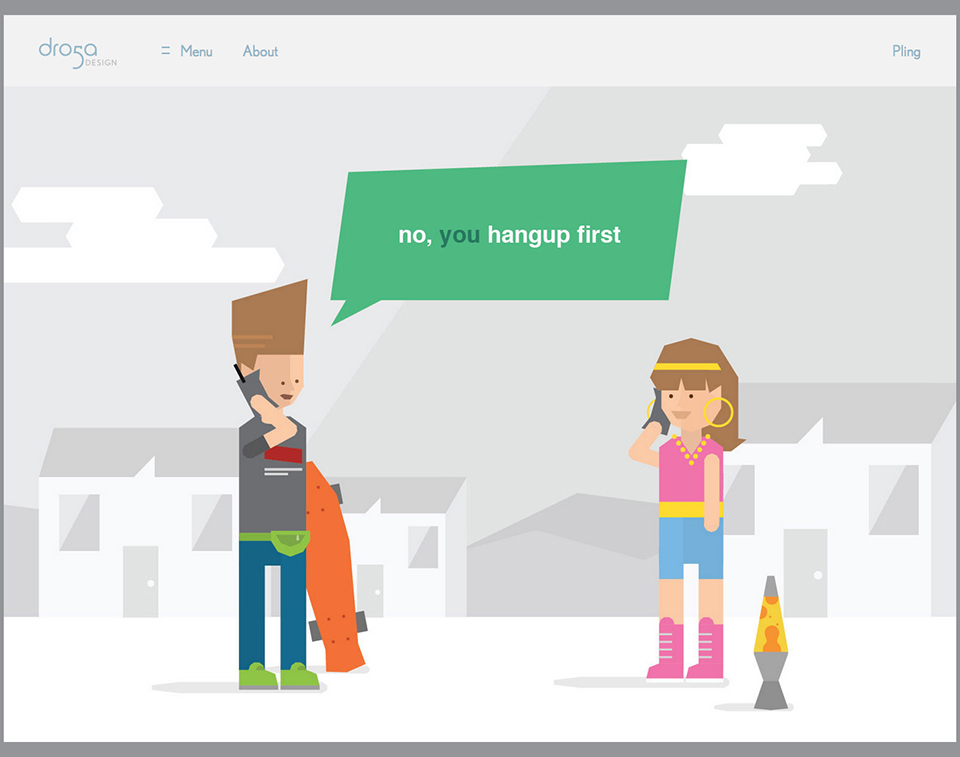Click the dro5a Design logo
The width and height of the screenshot is (960, 757).
click(x=78, y=53)
